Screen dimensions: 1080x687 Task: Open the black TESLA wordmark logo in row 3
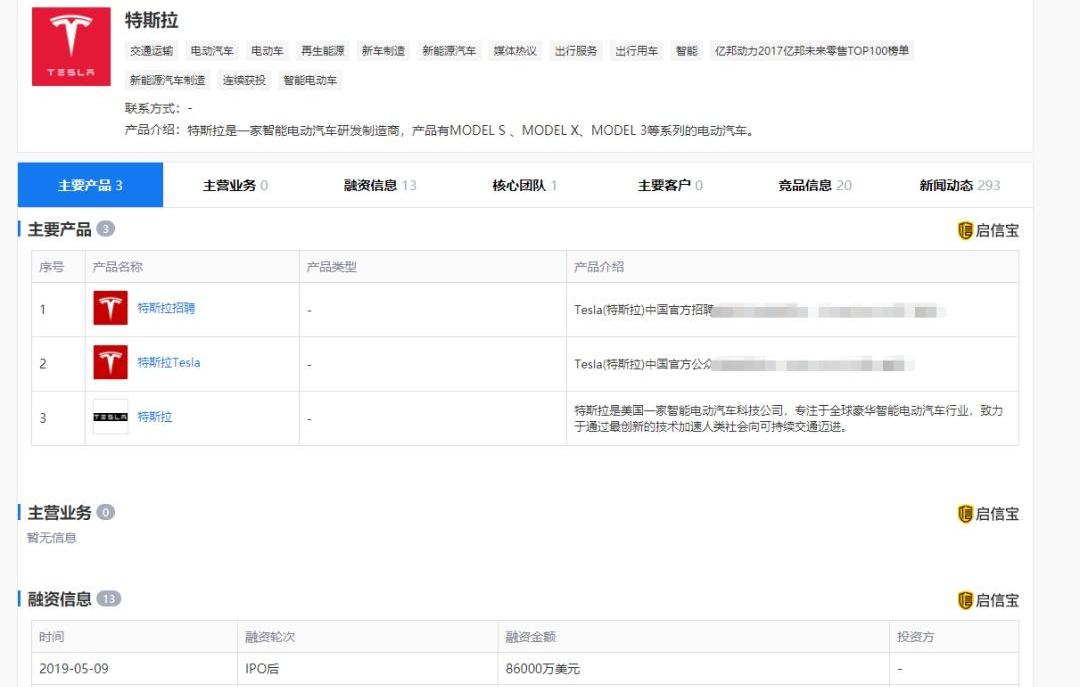110,417
